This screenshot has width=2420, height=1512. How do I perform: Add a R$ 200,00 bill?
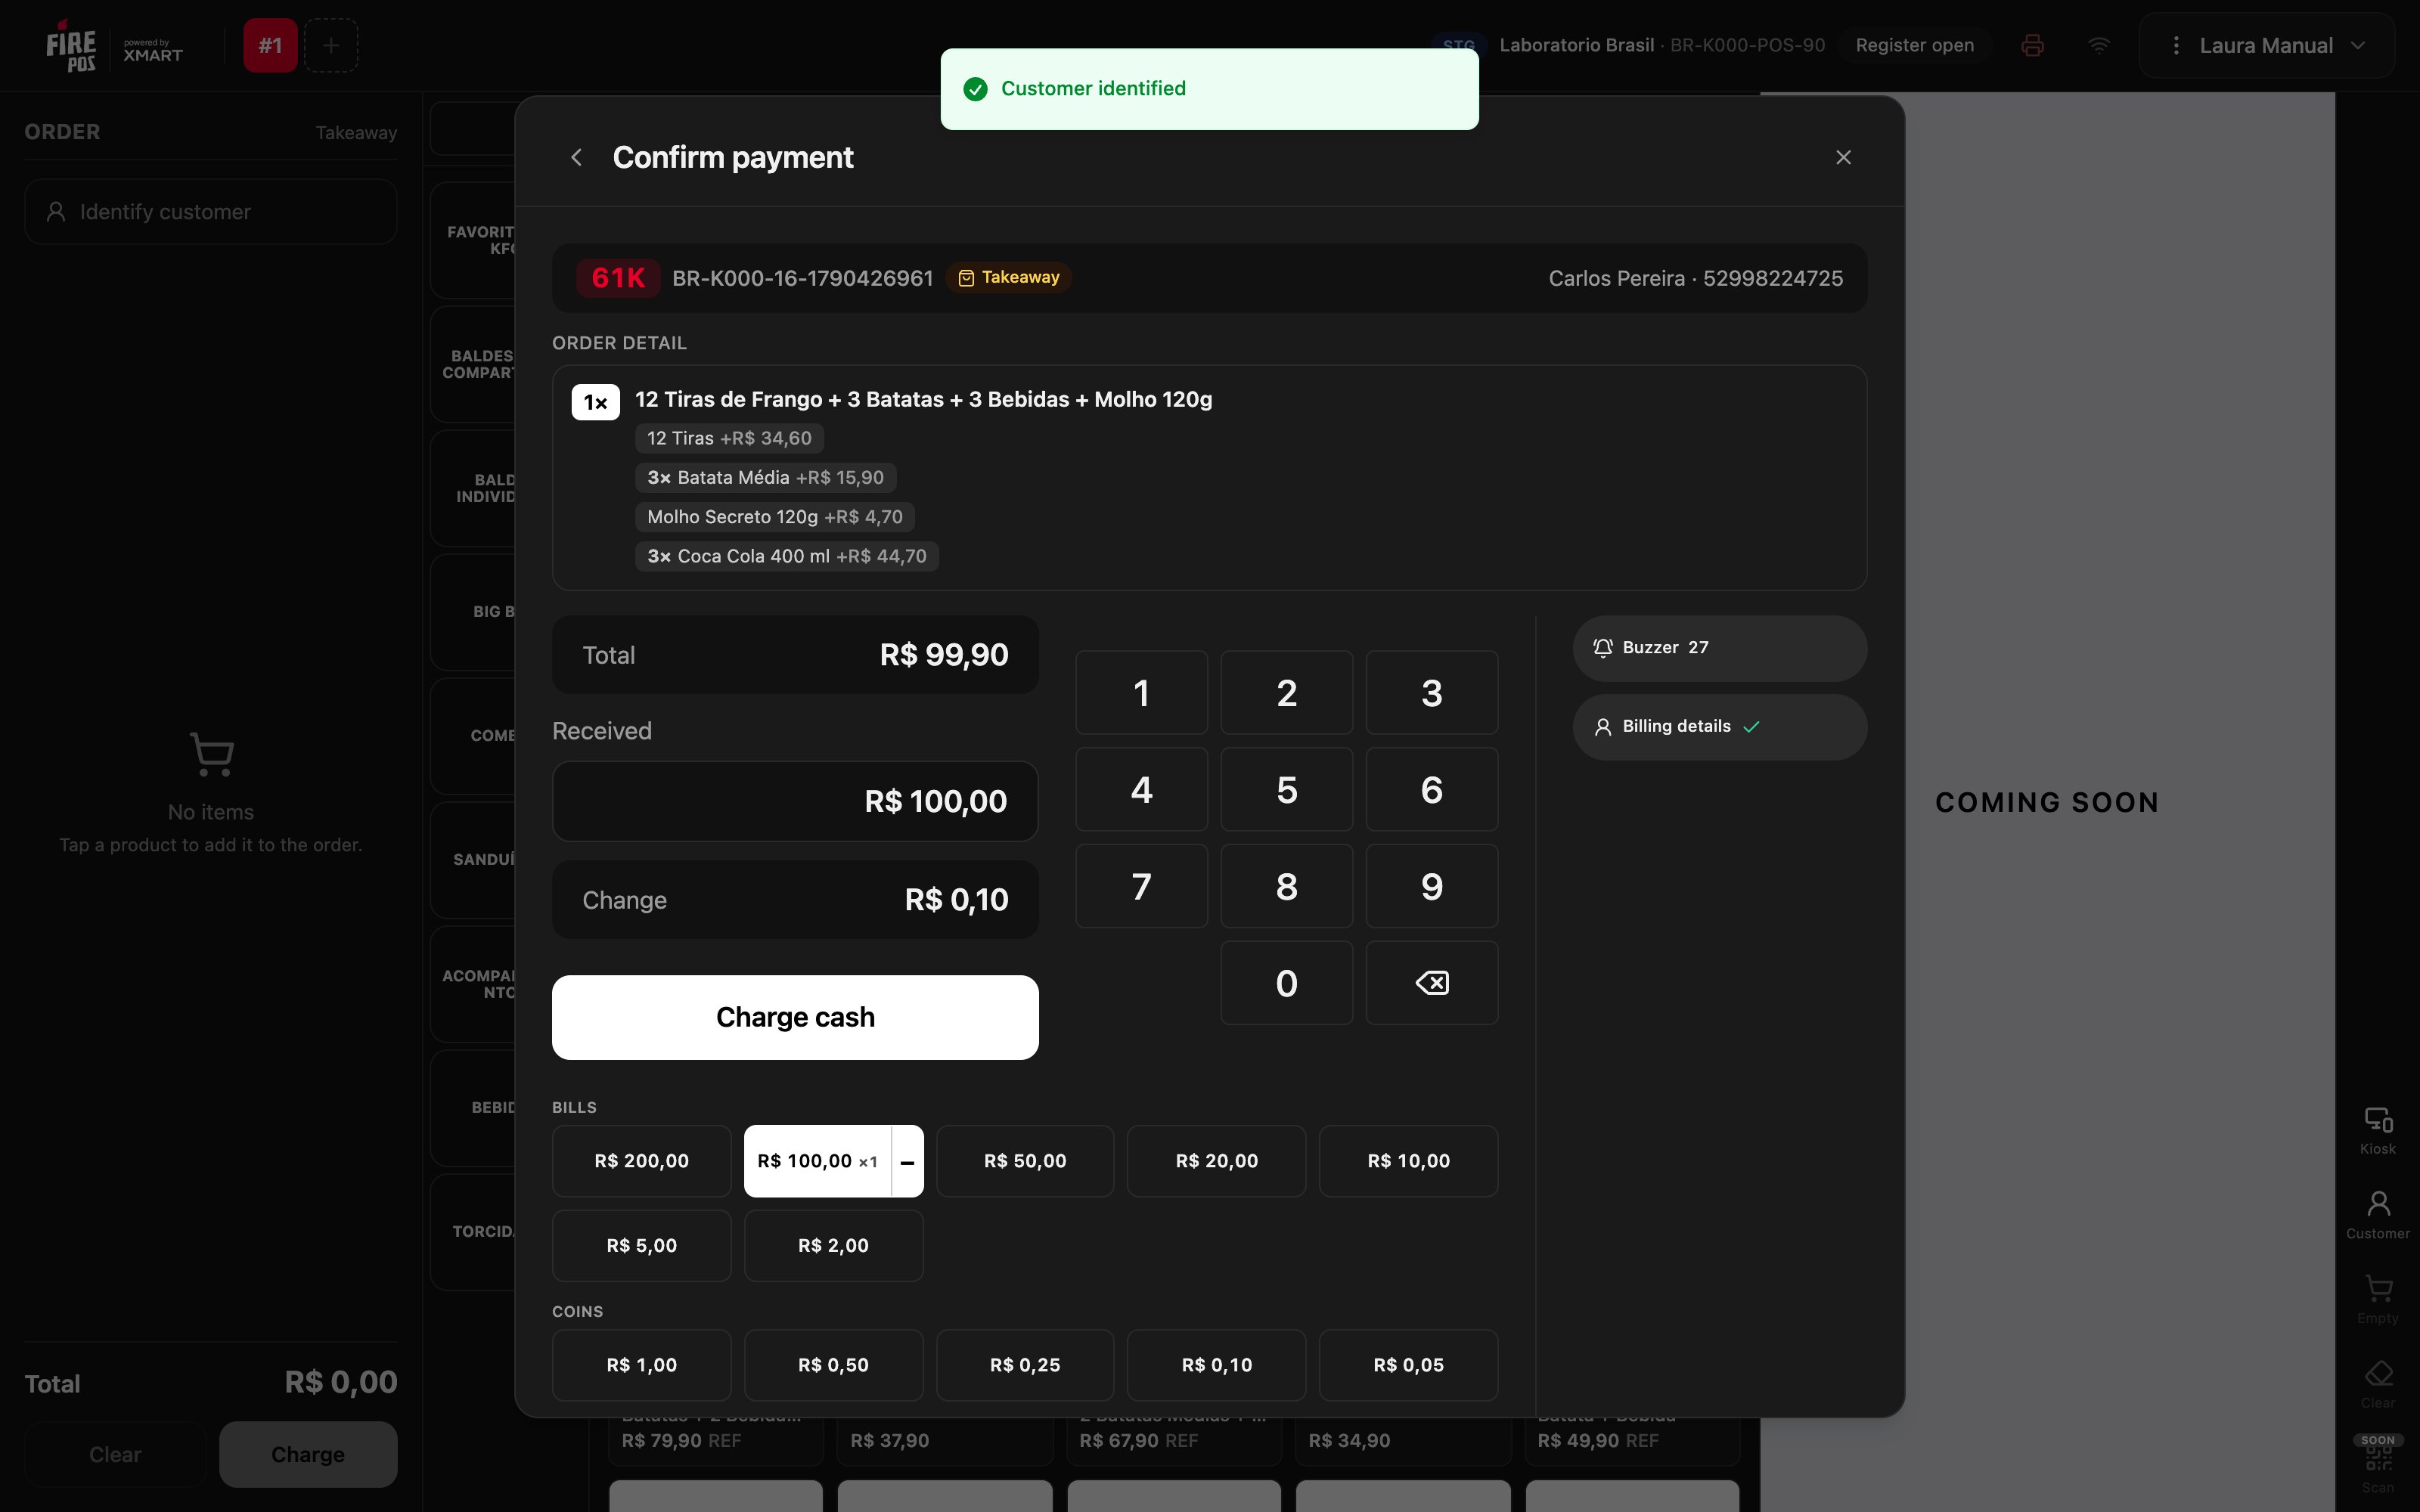coord(642,1161)
